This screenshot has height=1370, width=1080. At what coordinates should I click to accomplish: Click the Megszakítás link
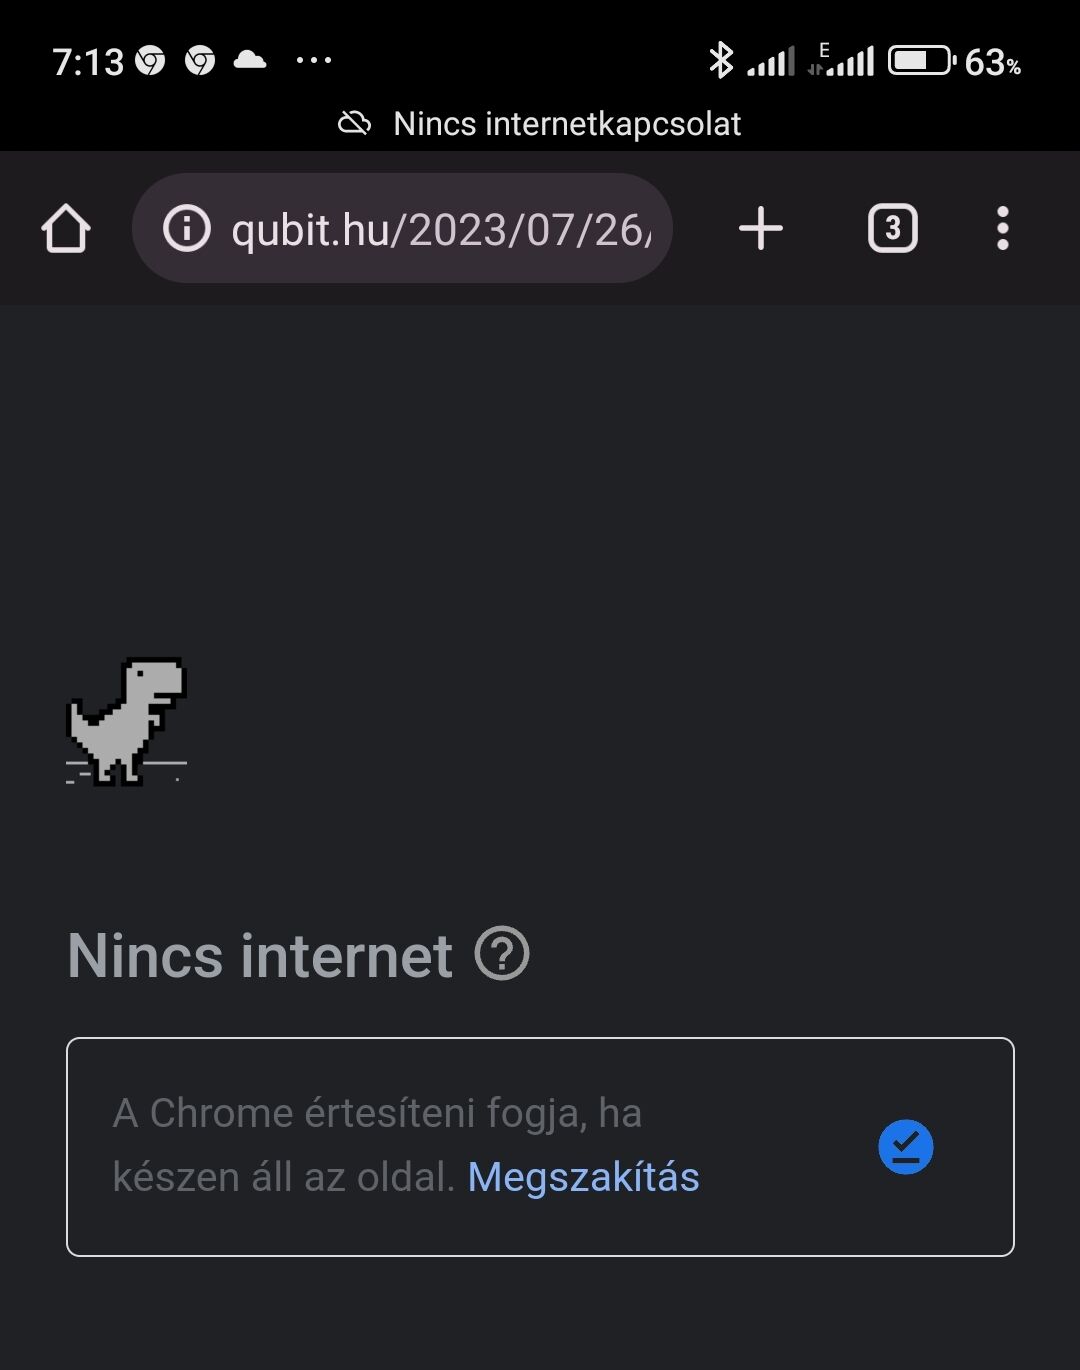583,1177
